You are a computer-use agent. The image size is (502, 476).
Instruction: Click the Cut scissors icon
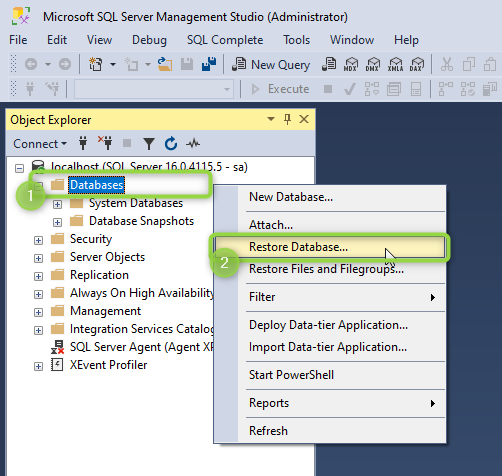(447, 64)
